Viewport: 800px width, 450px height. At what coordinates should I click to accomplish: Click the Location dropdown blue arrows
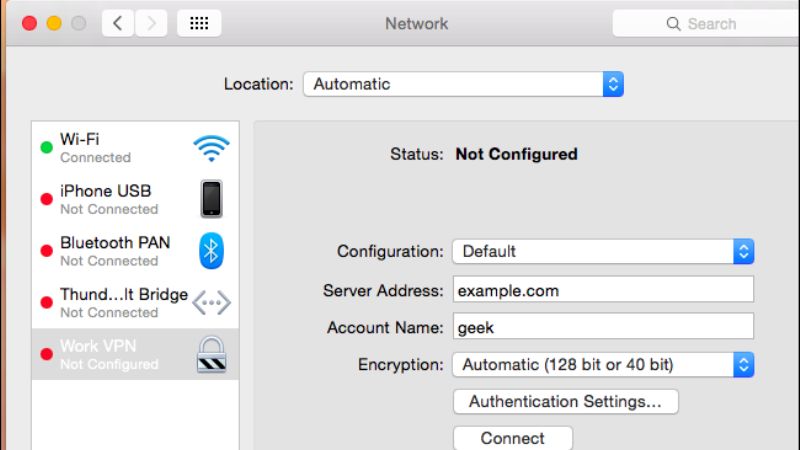pyautogui.click(x=613, y=84)
